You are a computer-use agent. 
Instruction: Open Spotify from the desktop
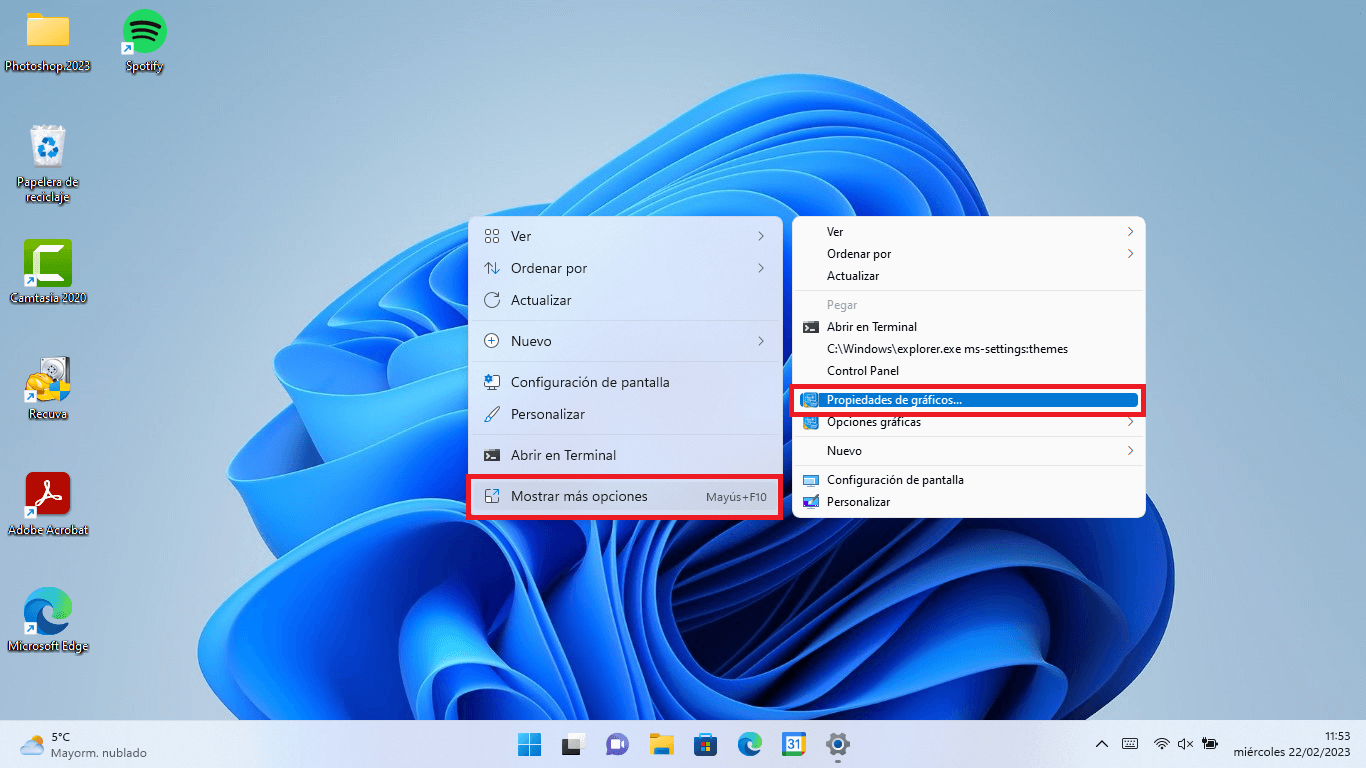point(143,30)
